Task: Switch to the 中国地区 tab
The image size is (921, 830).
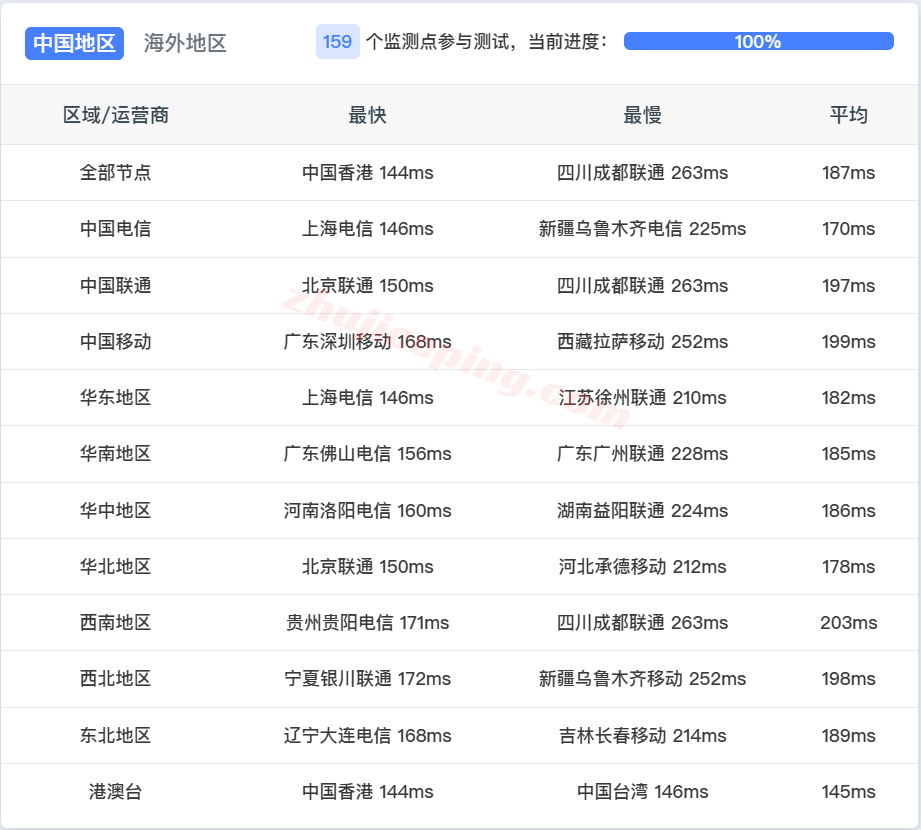Action: coord(74,43)
